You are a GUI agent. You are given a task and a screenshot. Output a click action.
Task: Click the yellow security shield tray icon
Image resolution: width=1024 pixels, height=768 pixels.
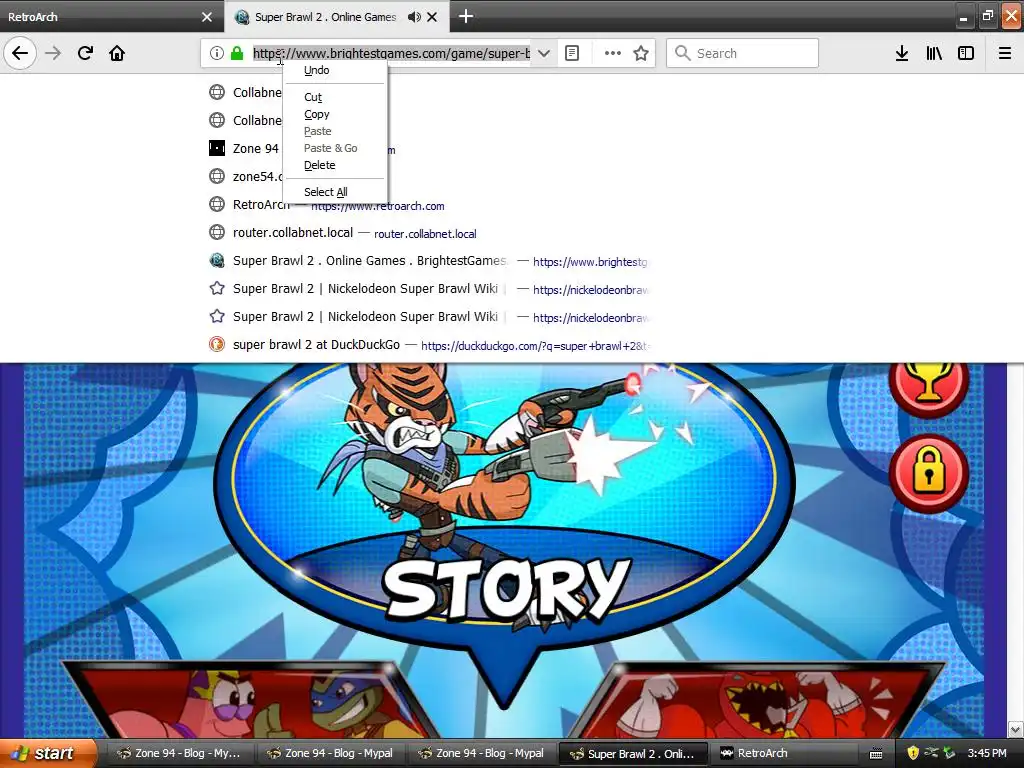point(913,753)
